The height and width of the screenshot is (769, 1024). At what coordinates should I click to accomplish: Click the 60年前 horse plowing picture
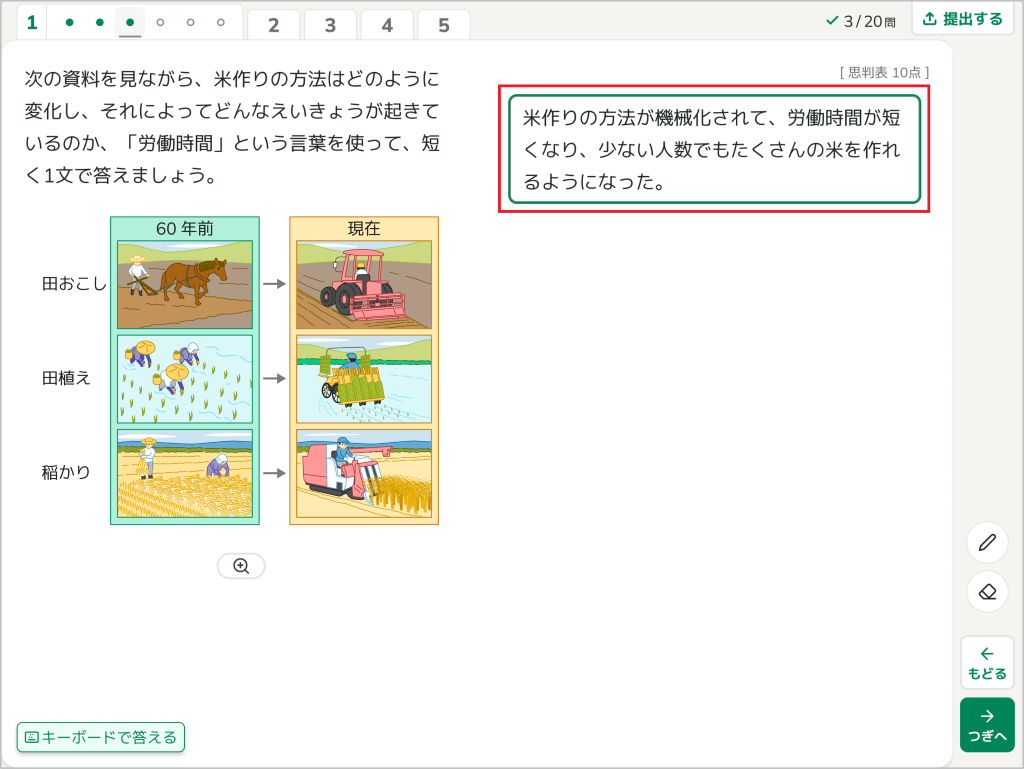(185, 284)
